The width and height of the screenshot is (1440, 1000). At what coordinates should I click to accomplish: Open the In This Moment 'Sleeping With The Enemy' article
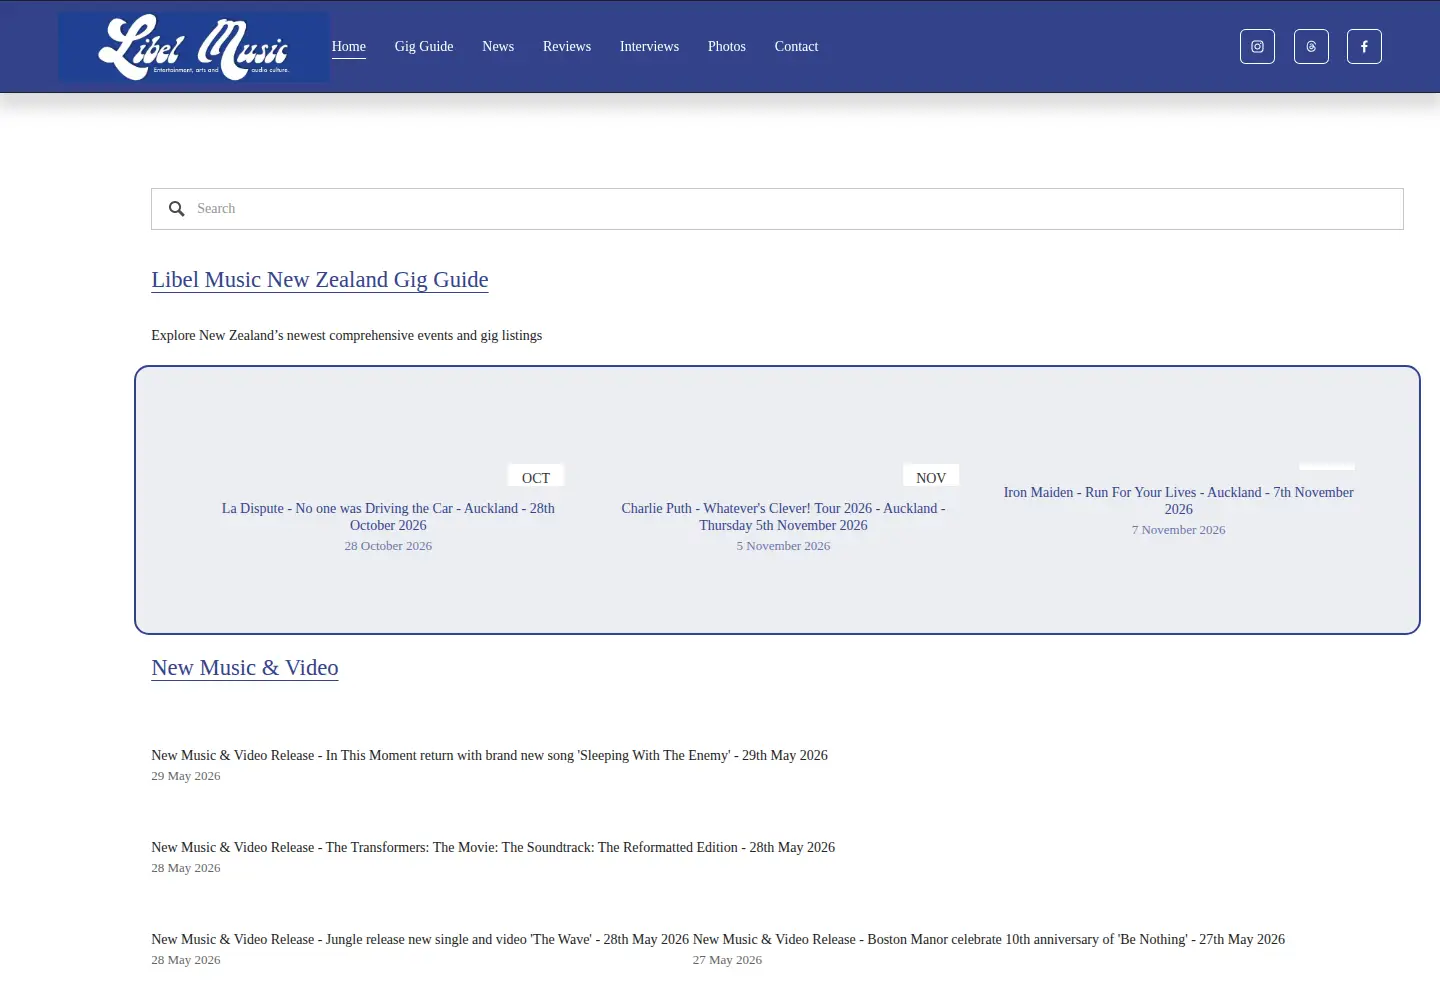point(490,756)
